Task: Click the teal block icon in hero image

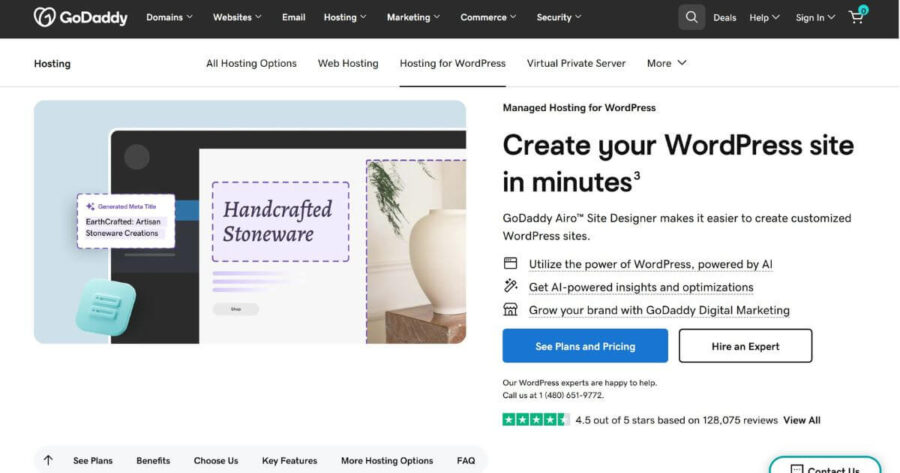Action: 106,308
